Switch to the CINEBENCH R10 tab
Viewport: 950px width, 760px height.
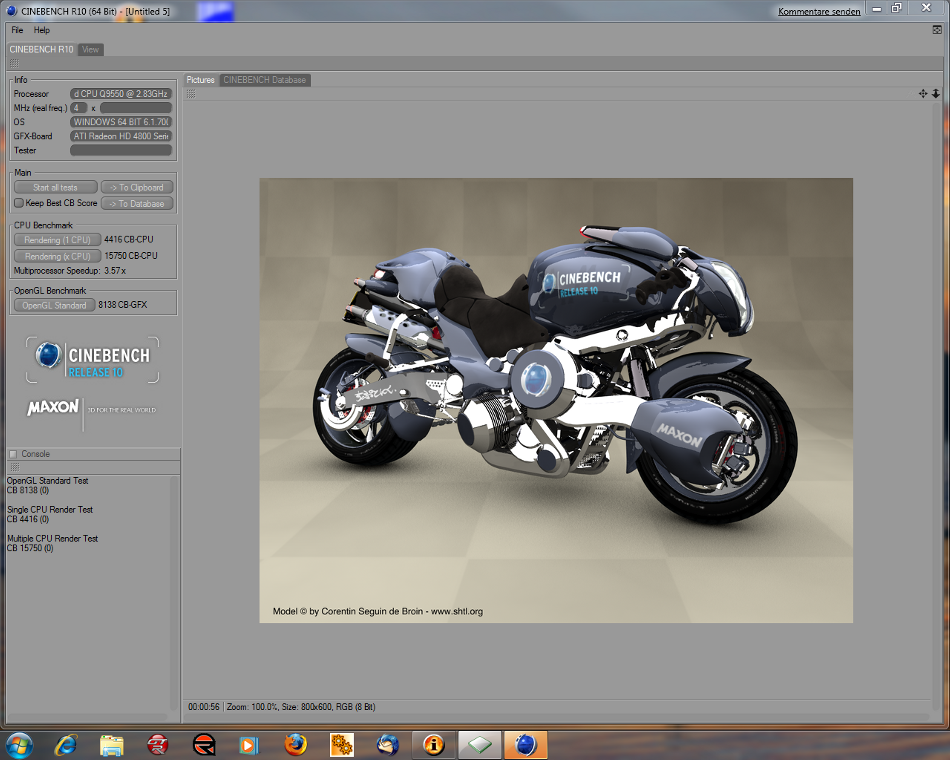pos(41,49)
